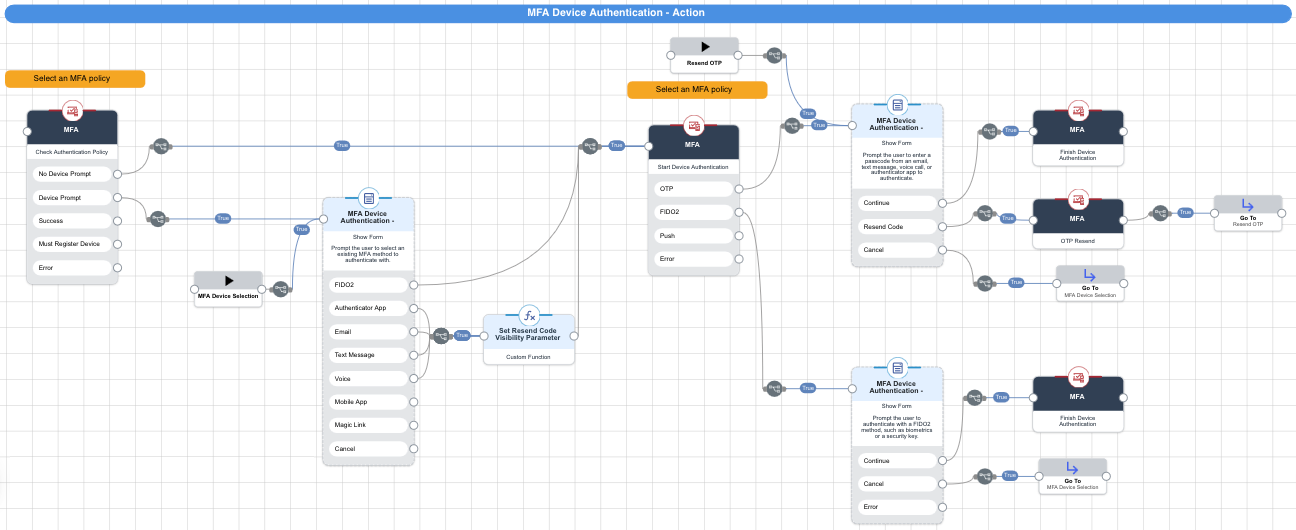The image size is (1296, 530).
Task: Click connector icon after MFA Device Selection trigger
Action: pos(281,290)
